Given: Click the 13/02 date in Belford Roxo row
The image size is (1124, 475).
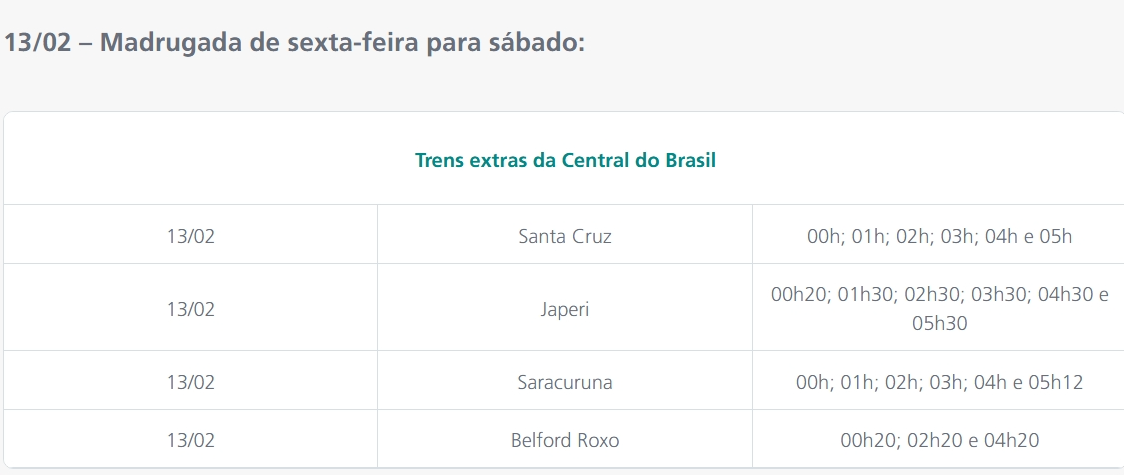Looking at the screenshot, I should (x=191, y=439).
